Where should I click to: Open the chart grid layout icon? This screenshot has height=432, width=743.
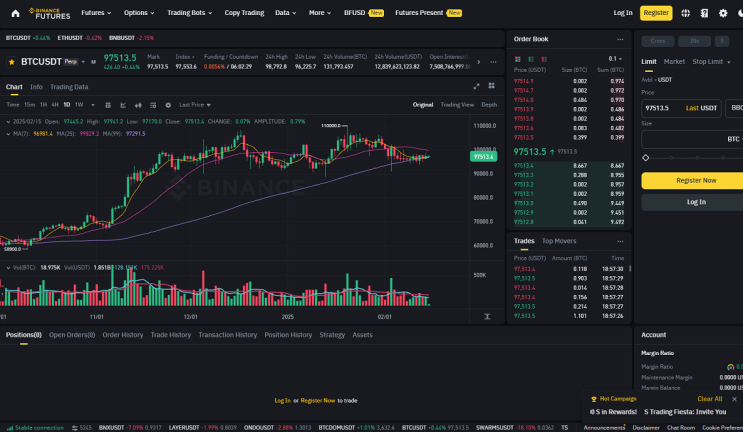coord(491,86)
